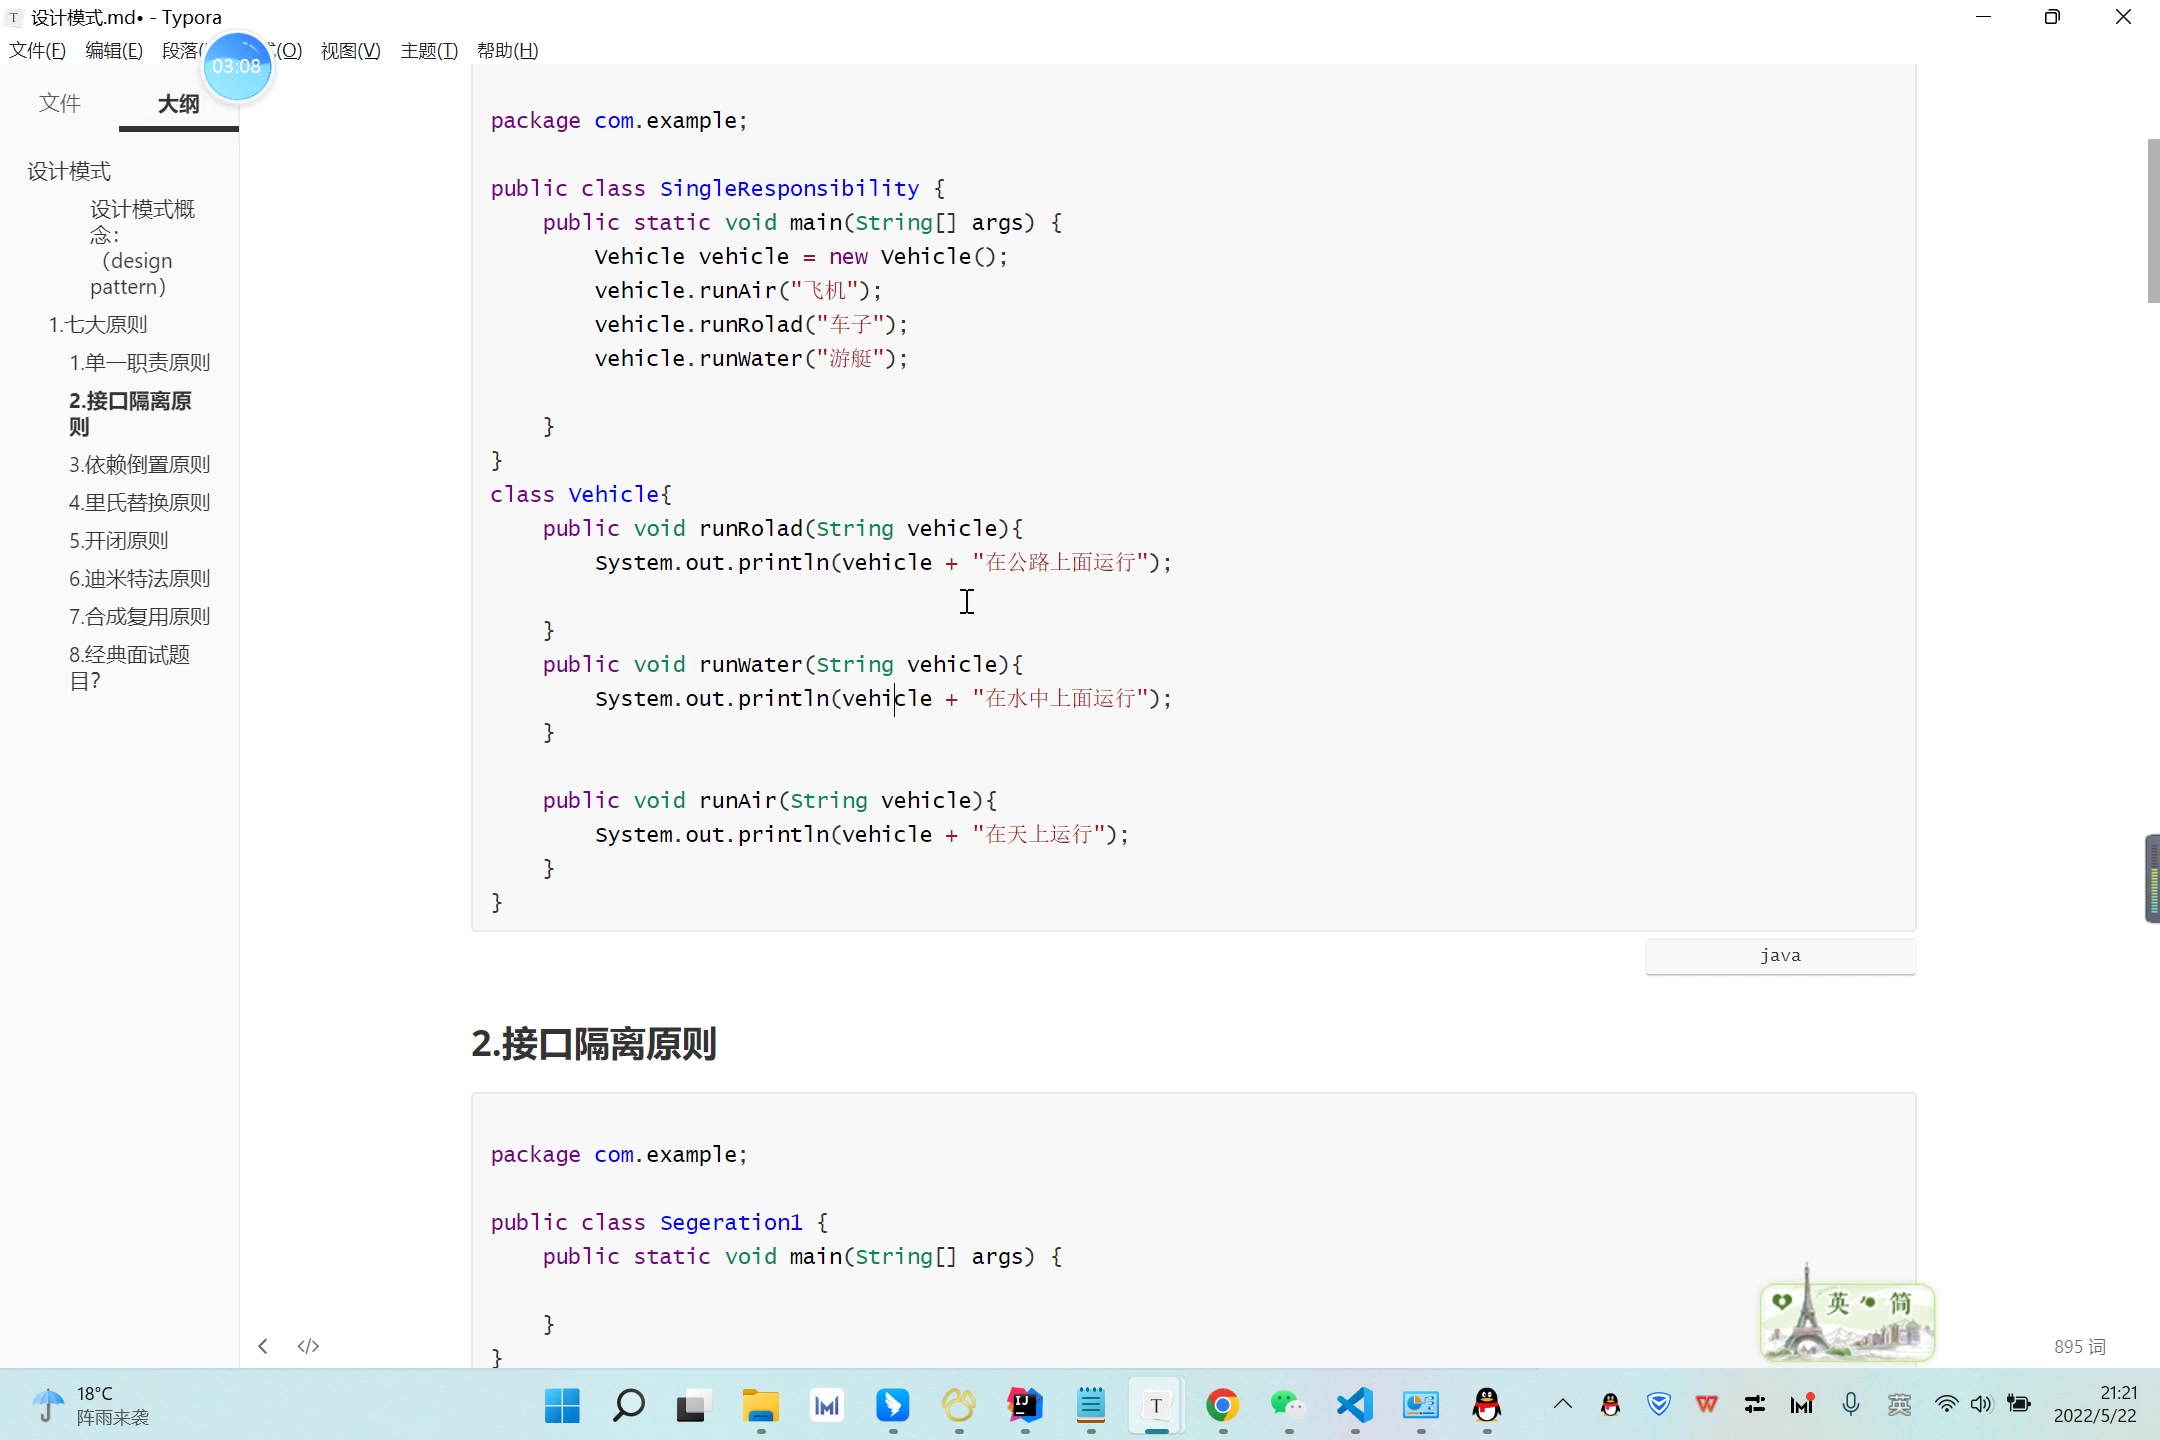Screen dimensions: 2160x1440
Task: Open the 主题(T) menu
Action: 428,51
